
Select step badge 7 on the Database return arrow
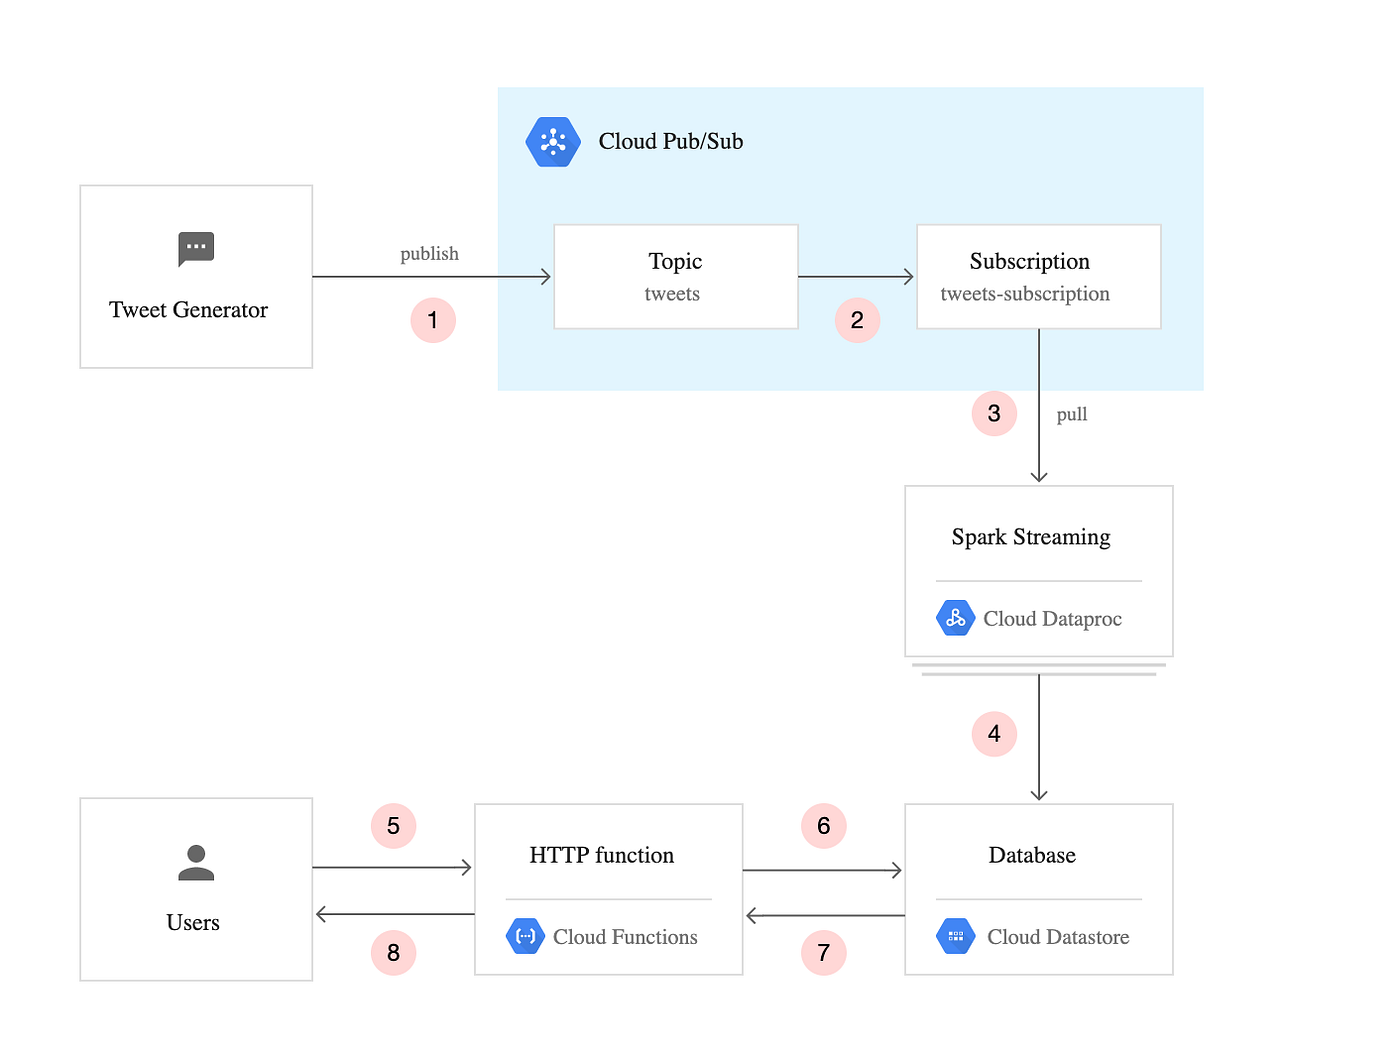click(x=823, y=952)
